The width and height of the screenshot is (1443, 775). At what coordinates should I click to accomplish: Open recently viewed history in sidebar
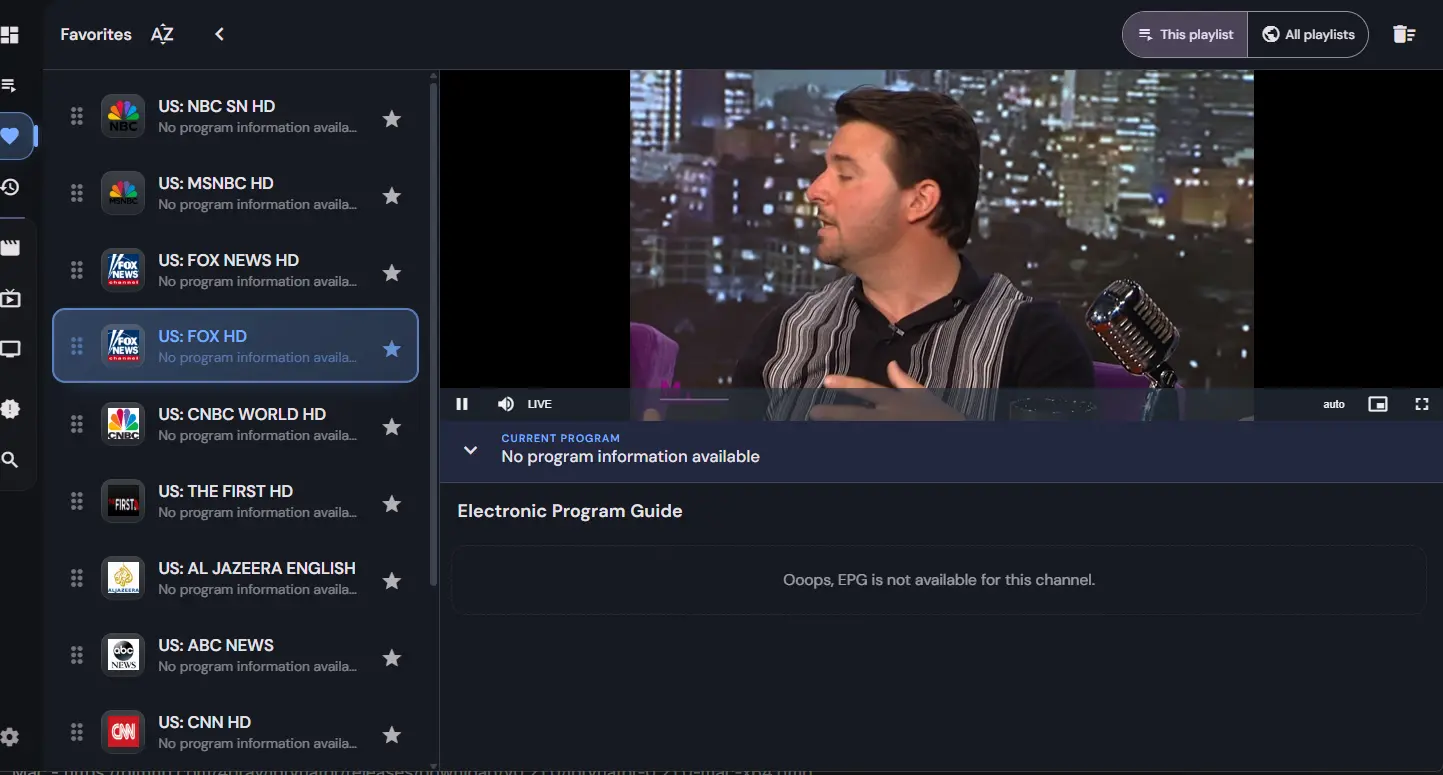10,187
